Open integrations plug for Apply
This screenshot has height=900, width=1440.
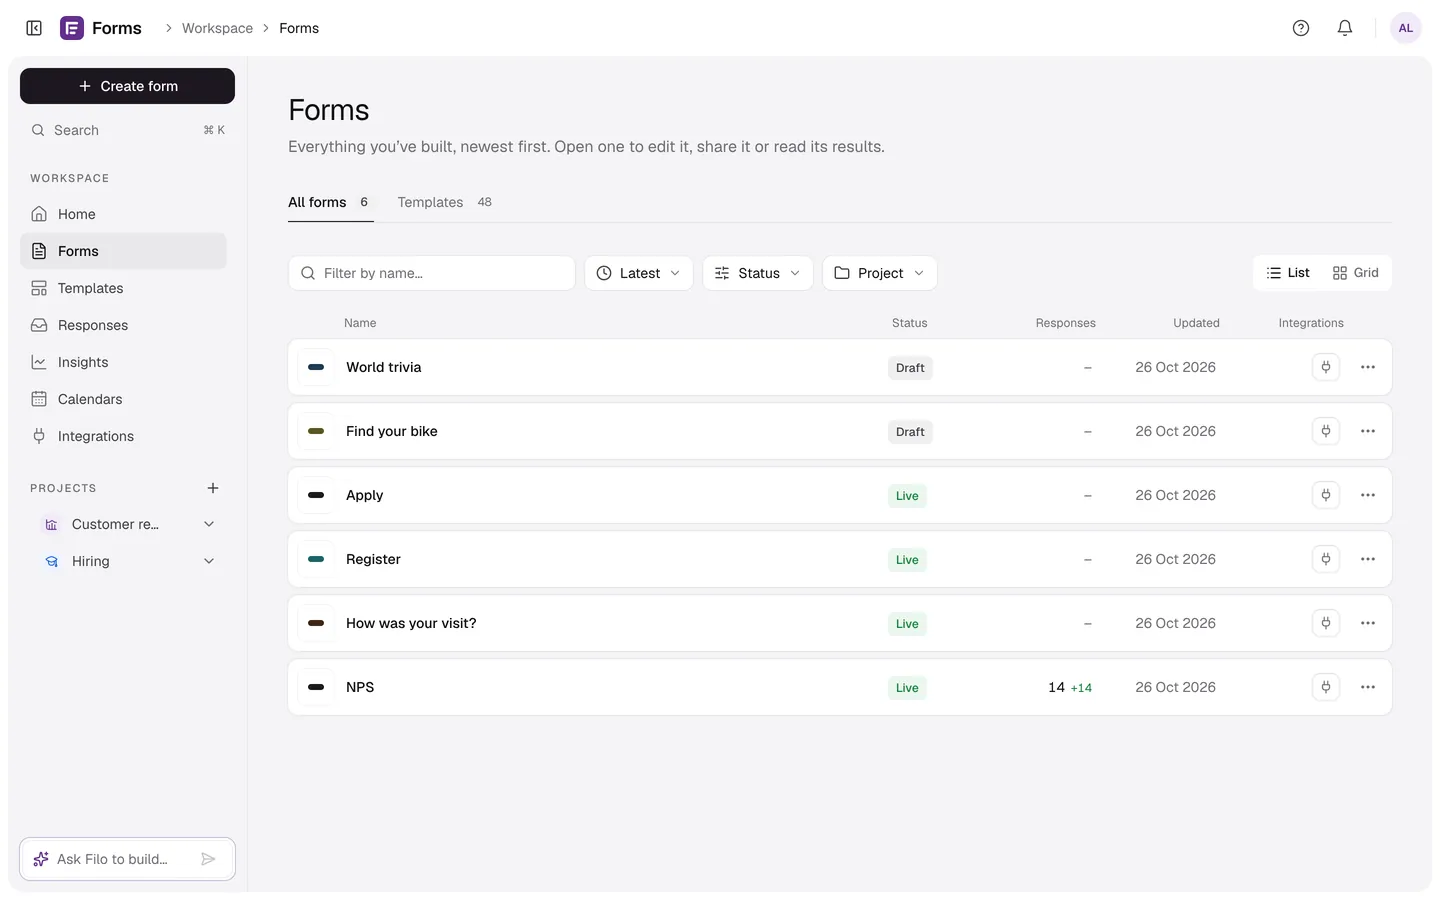pyautogui.click(x=1326, y=495)
